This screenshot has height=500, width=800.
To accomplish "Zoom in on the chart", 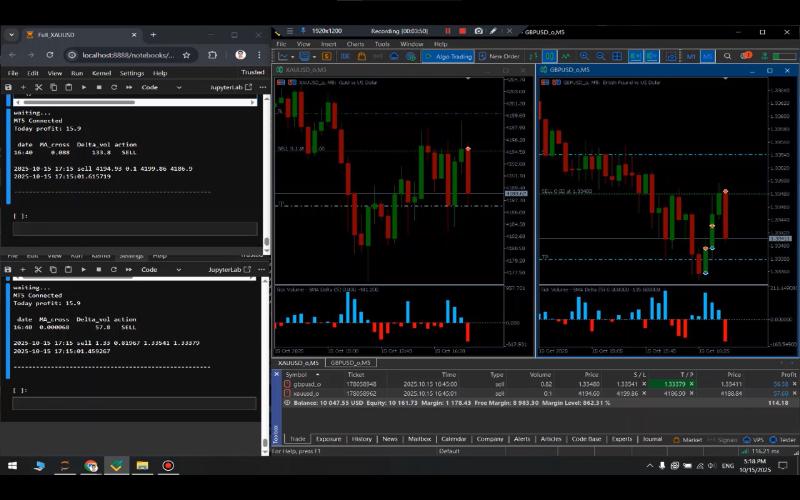I will click(x=584, y=56).
